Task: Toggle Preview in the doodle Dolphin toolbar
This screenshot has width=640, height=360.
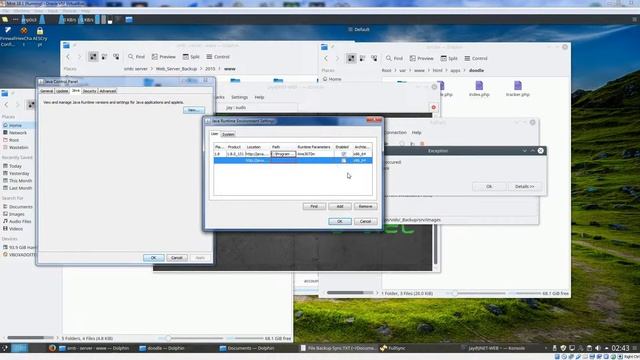Action: [x=421, y=58]
